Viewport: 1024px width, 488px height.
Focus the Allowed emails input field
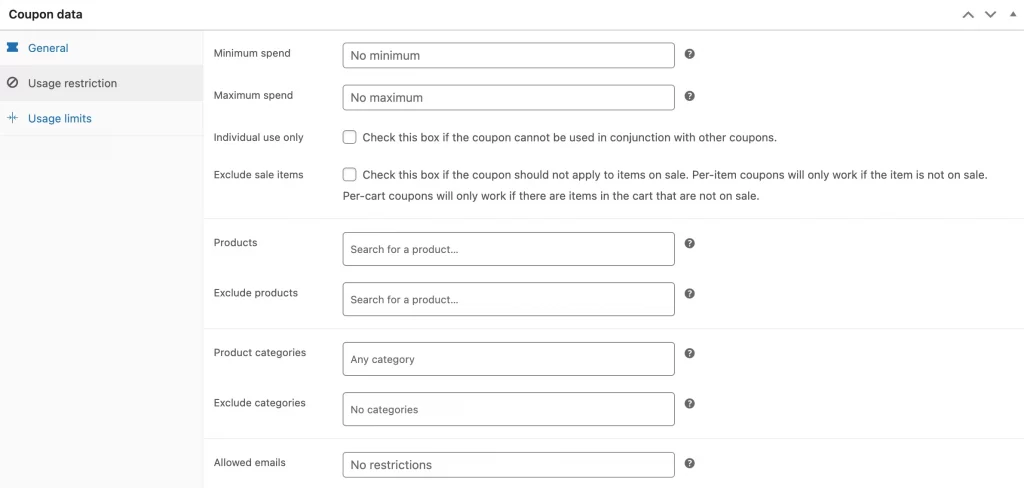click(x=509, y=465)
